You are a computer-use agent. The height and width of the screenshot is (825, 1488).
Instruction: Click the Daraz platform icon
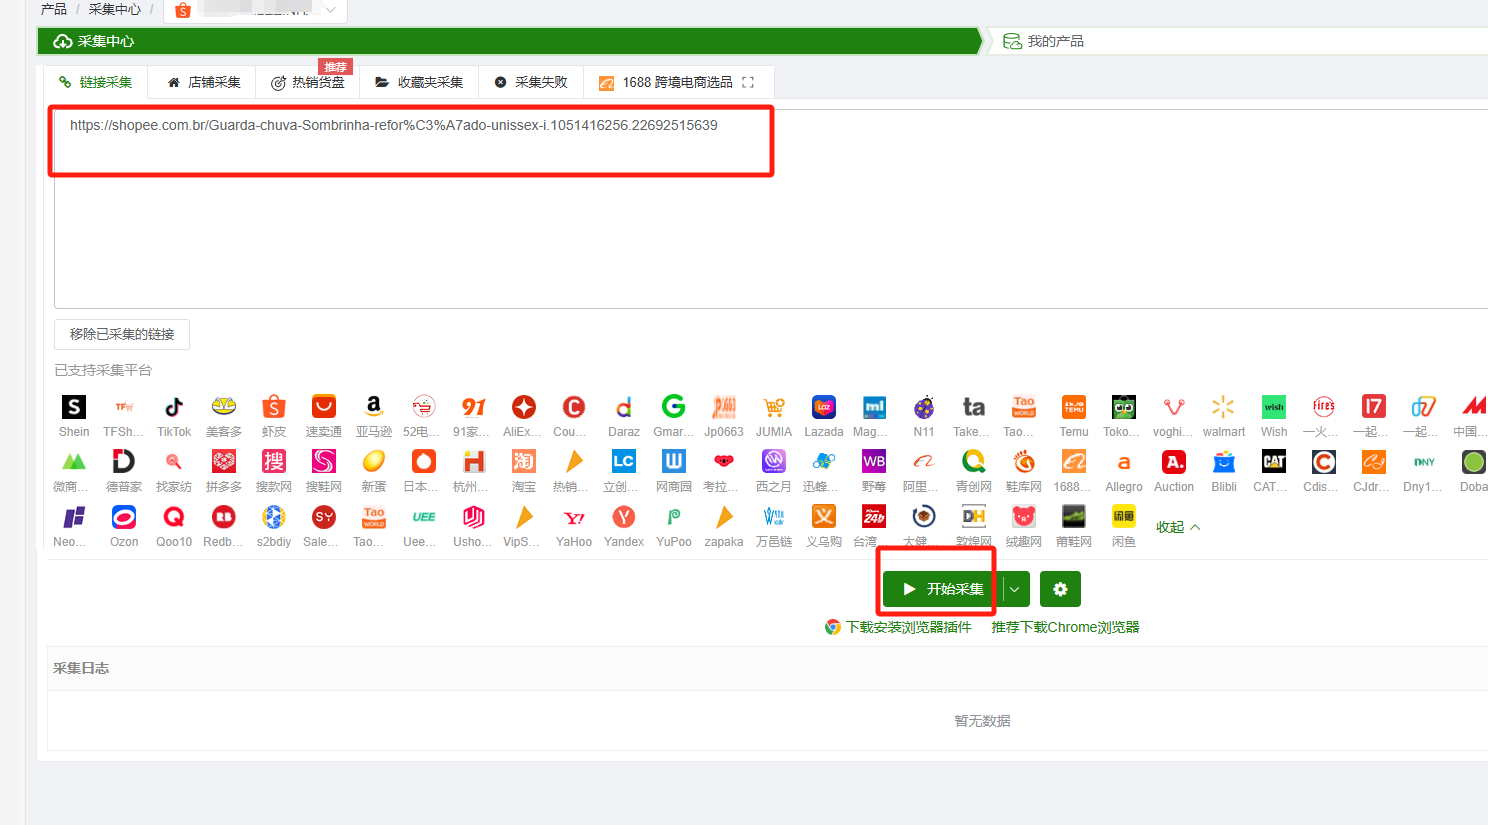pos(624,408)
